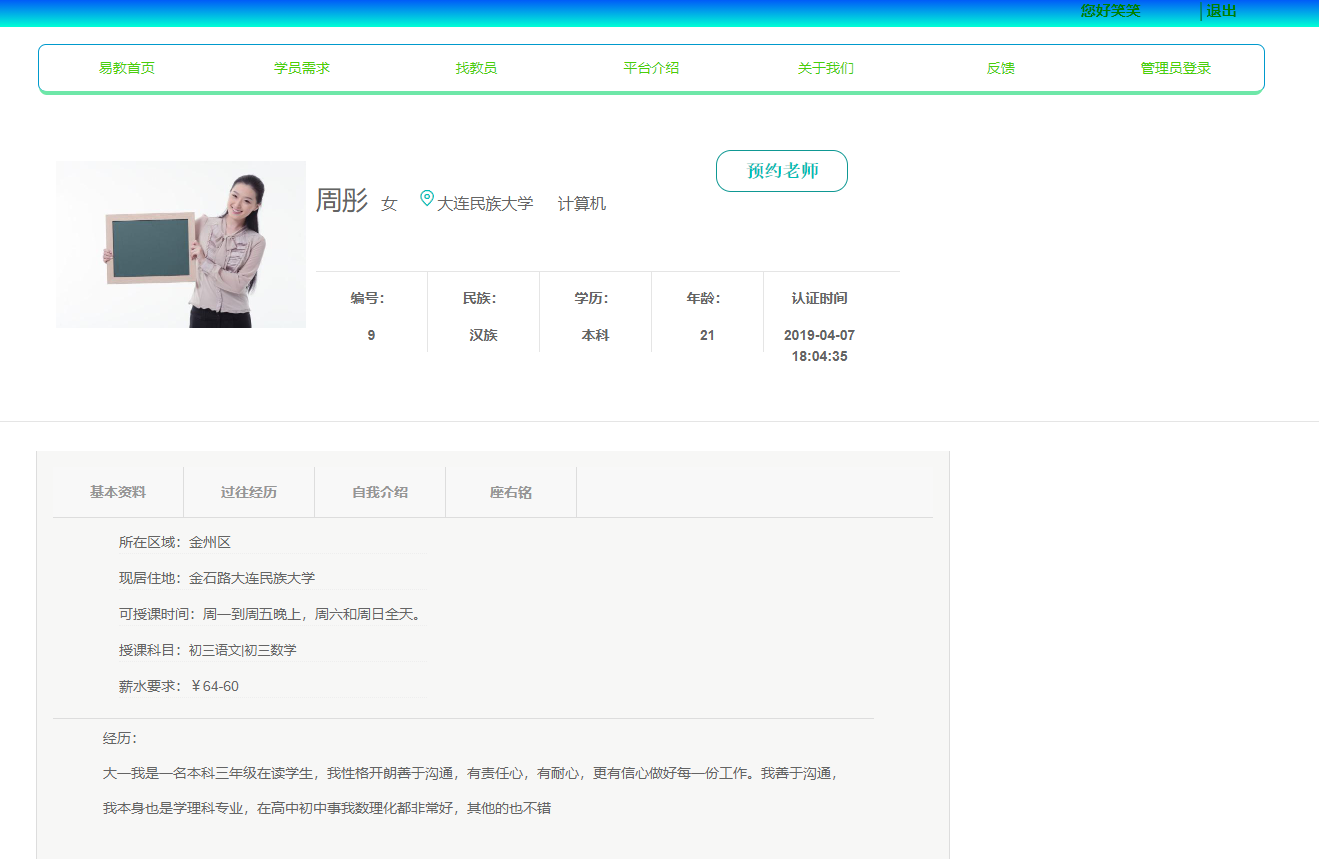Select the 座右铭 tab

coord(510,491)
